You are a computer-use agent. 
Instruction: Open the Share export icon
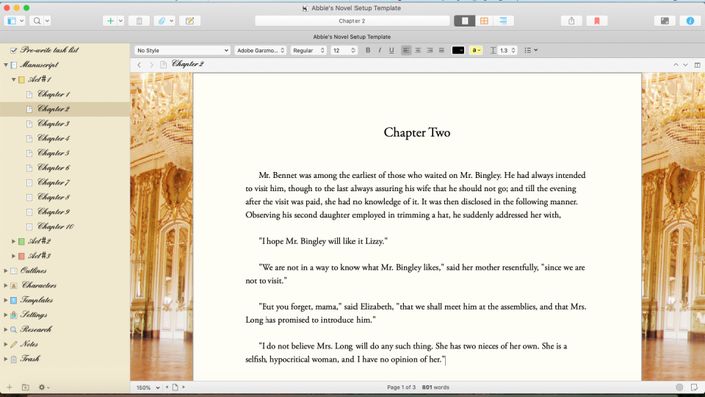(571, 21)
